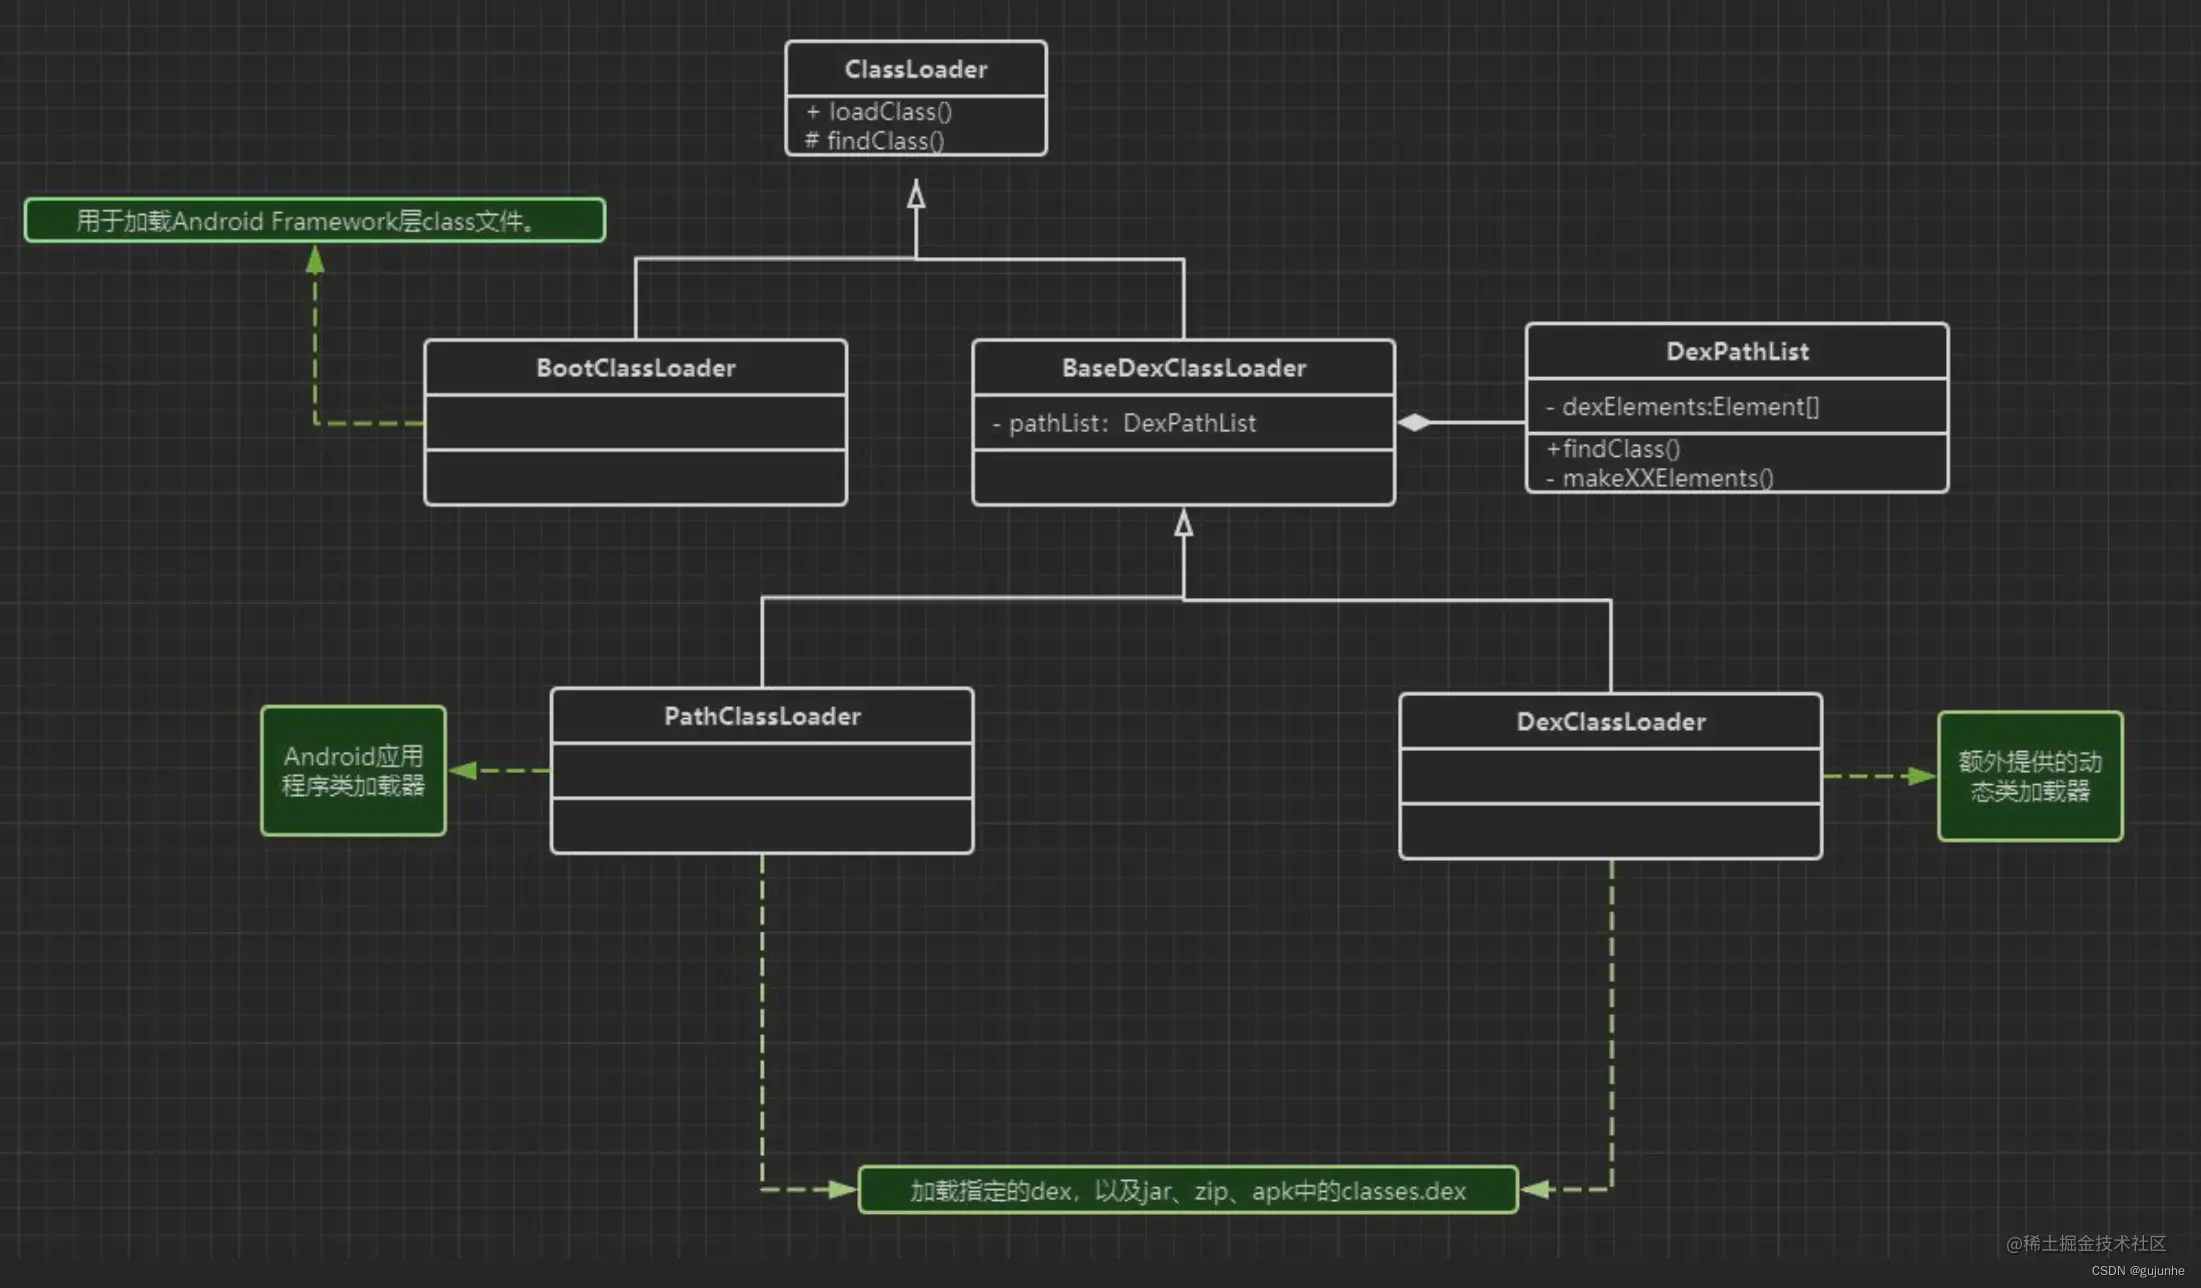This screenshot has height=1288, width=2201.
Task: Select the PathClassLoader class header
Action: coord(762,716)
